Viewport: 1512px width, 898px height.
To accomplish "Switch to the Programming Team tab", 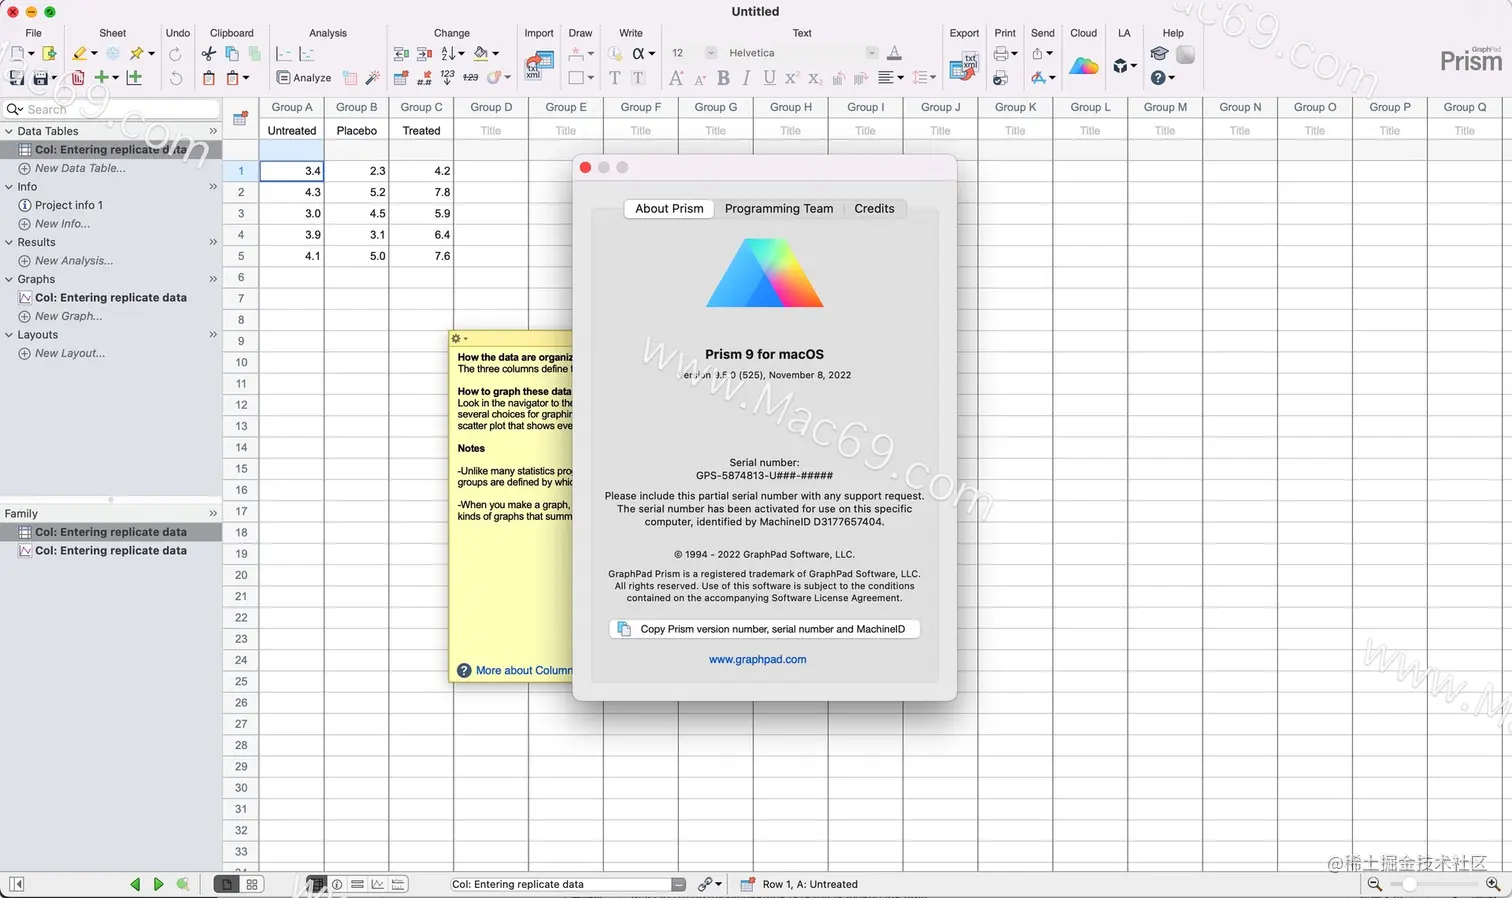I will pyautogui.click(x=779, y=209).
